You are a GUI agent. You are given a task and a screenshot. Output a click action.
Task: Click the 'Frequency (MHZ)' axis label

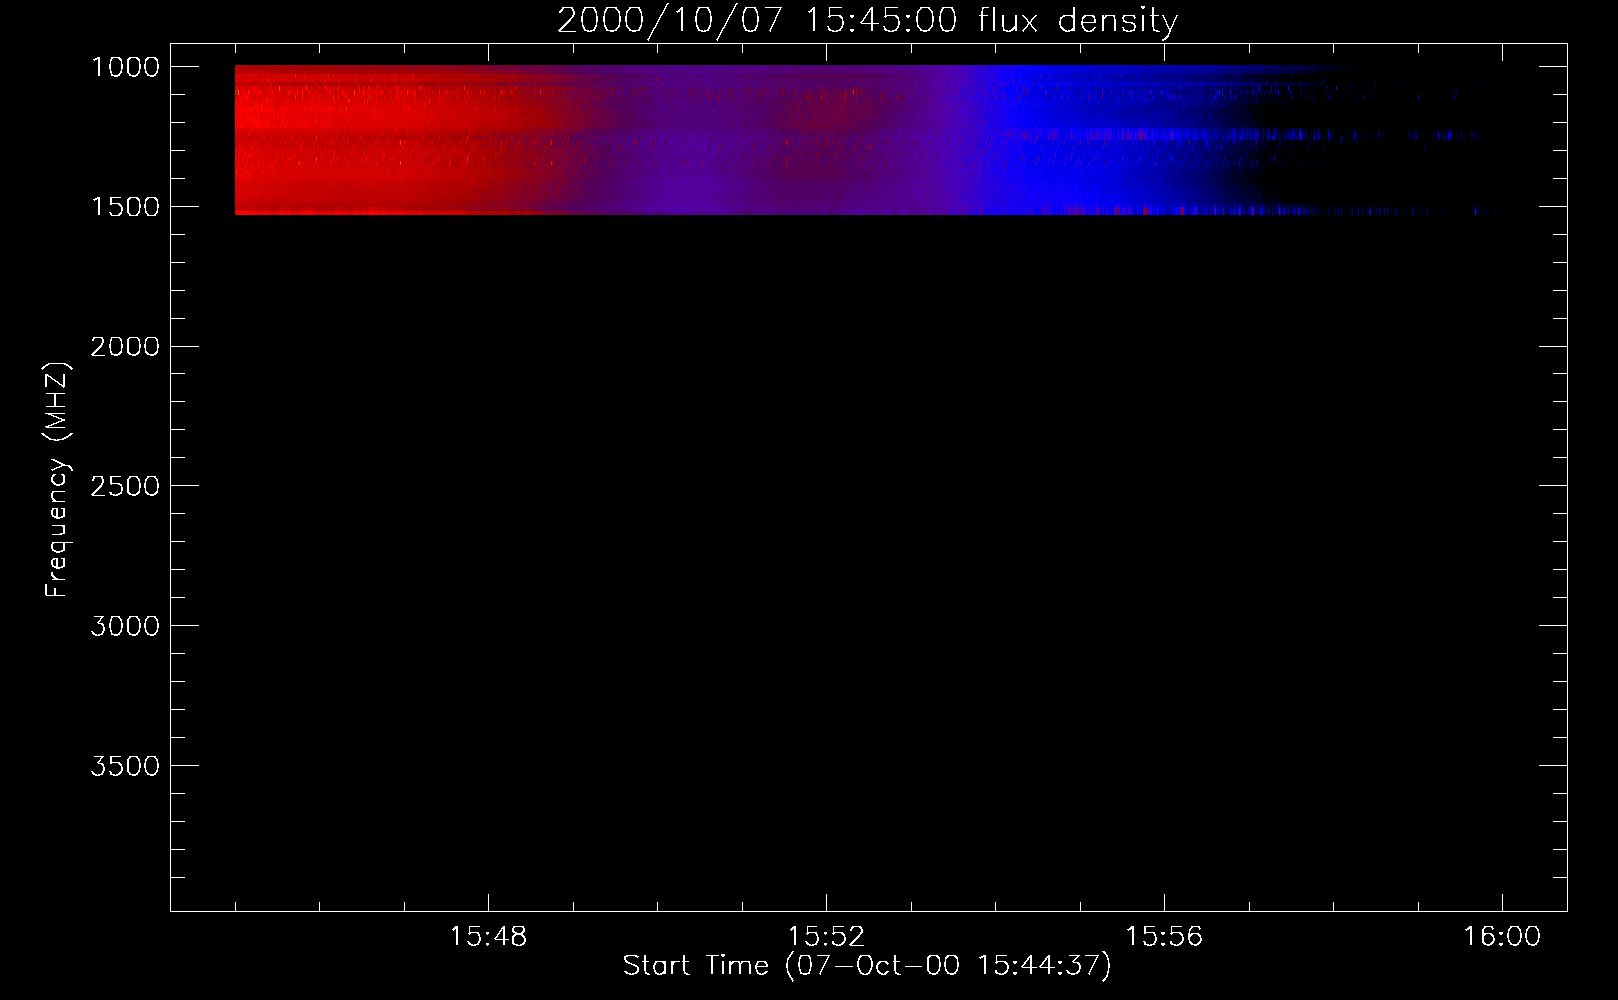[58, 479]
